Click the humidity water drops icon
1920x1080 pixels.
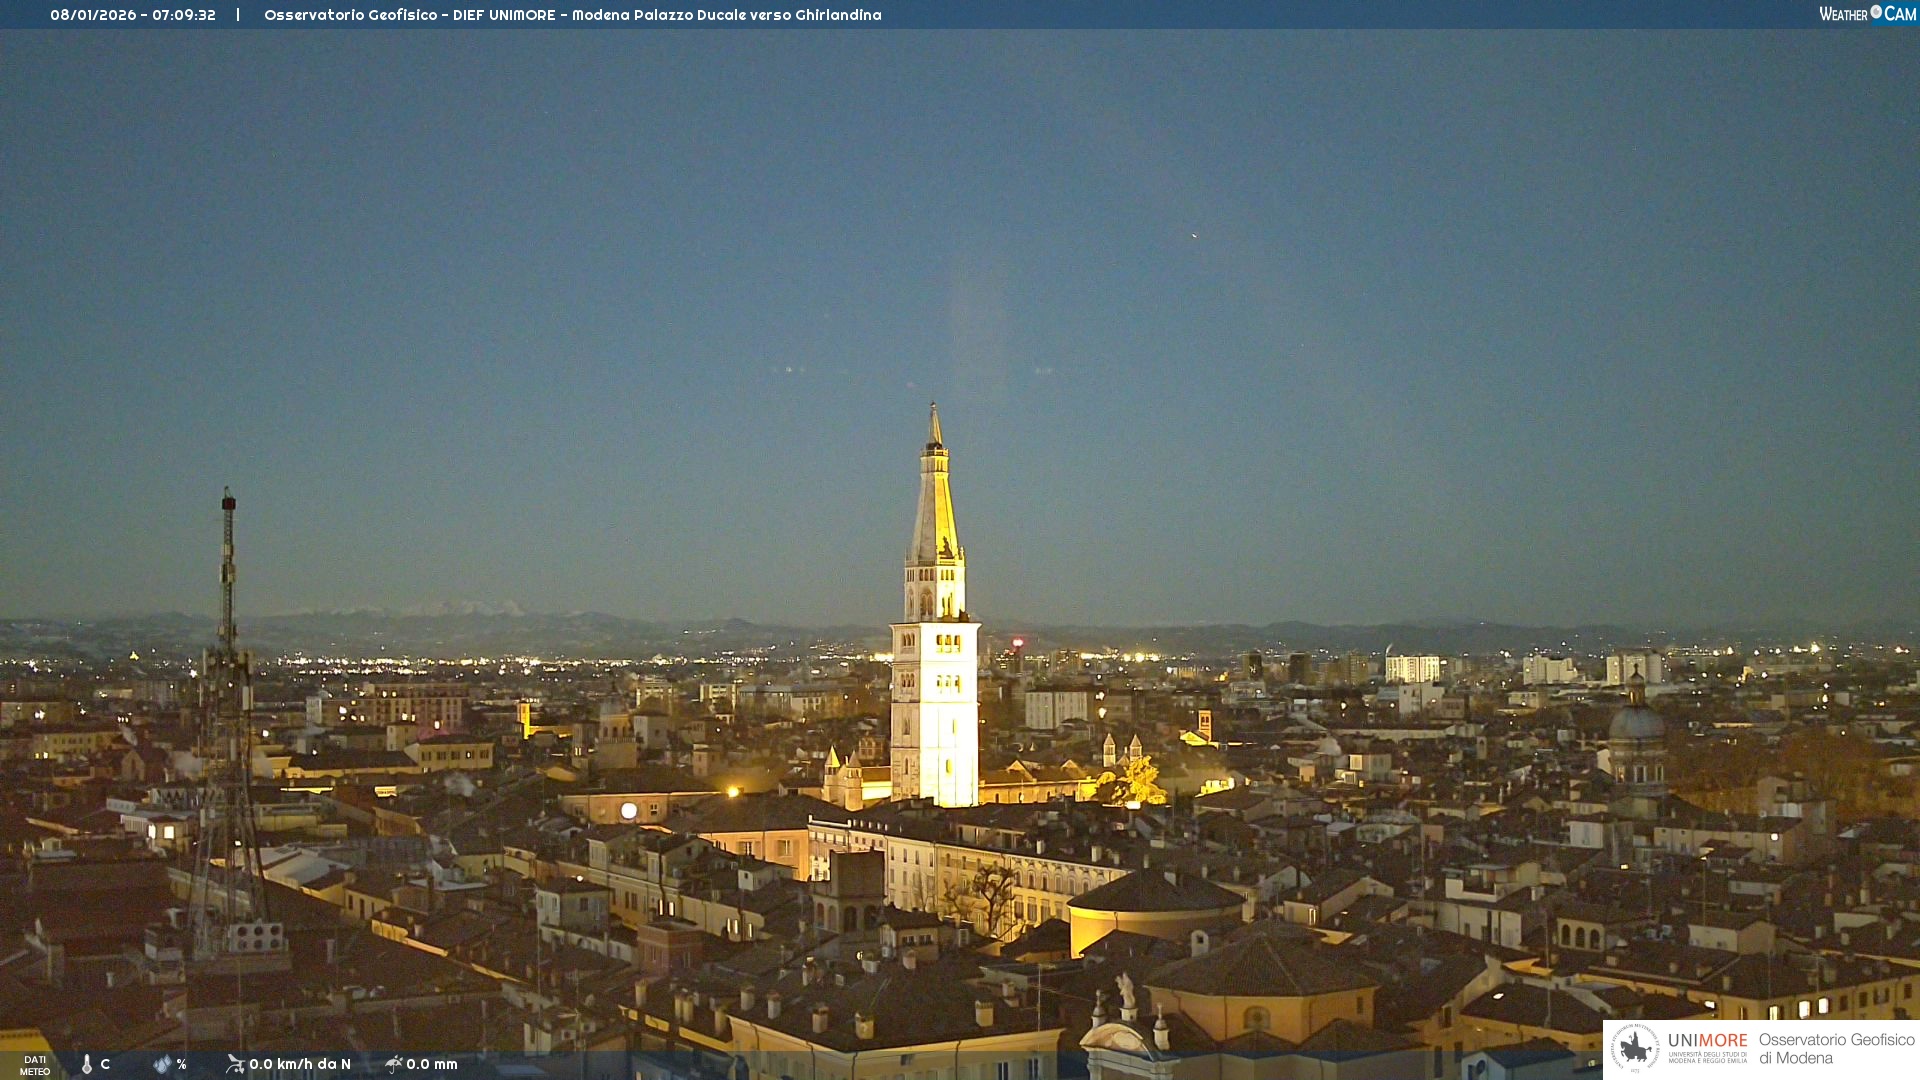pos(162,1064)
